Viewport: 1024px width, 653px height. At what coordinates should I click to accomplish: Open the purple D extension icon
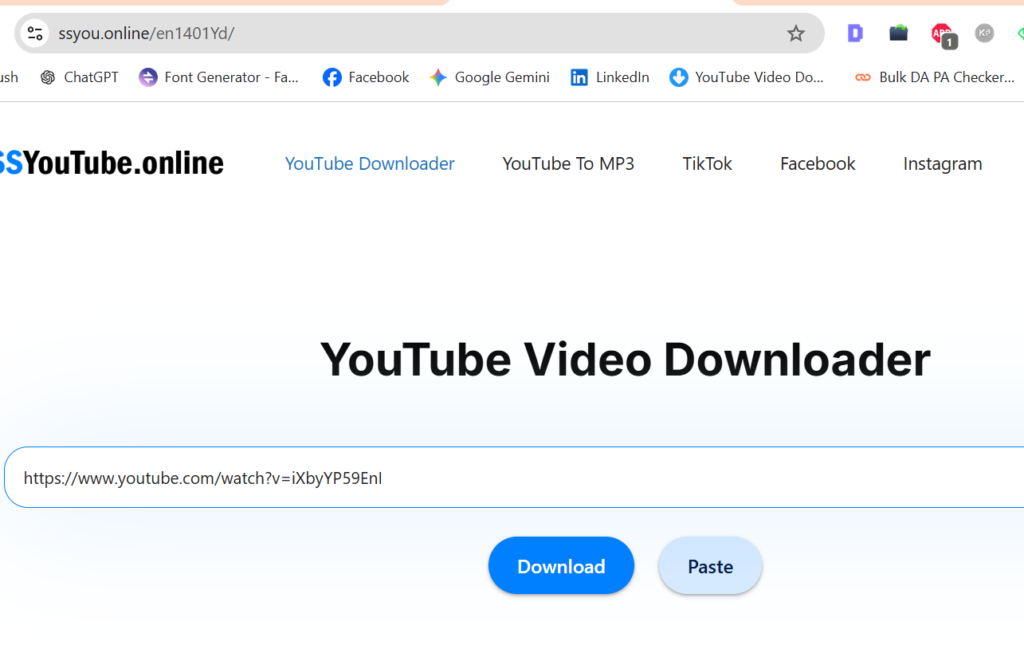pyautogui.click(x=855, y=33)
